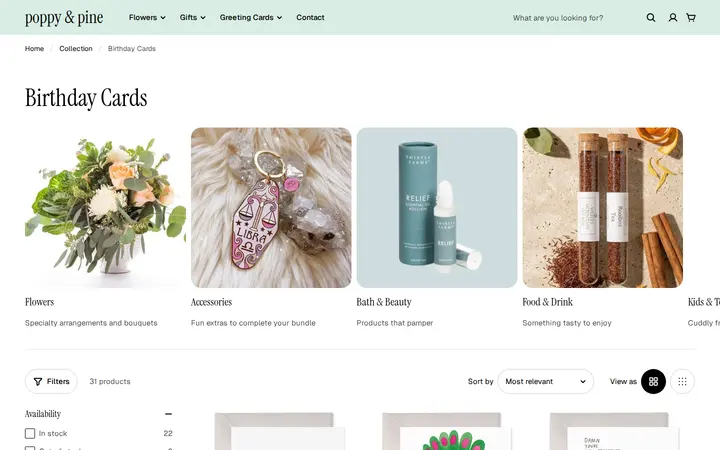Expand the Greeting Cards menu
Image resolution: width=720 pixels, height=450 pixels.
point(251,17)
